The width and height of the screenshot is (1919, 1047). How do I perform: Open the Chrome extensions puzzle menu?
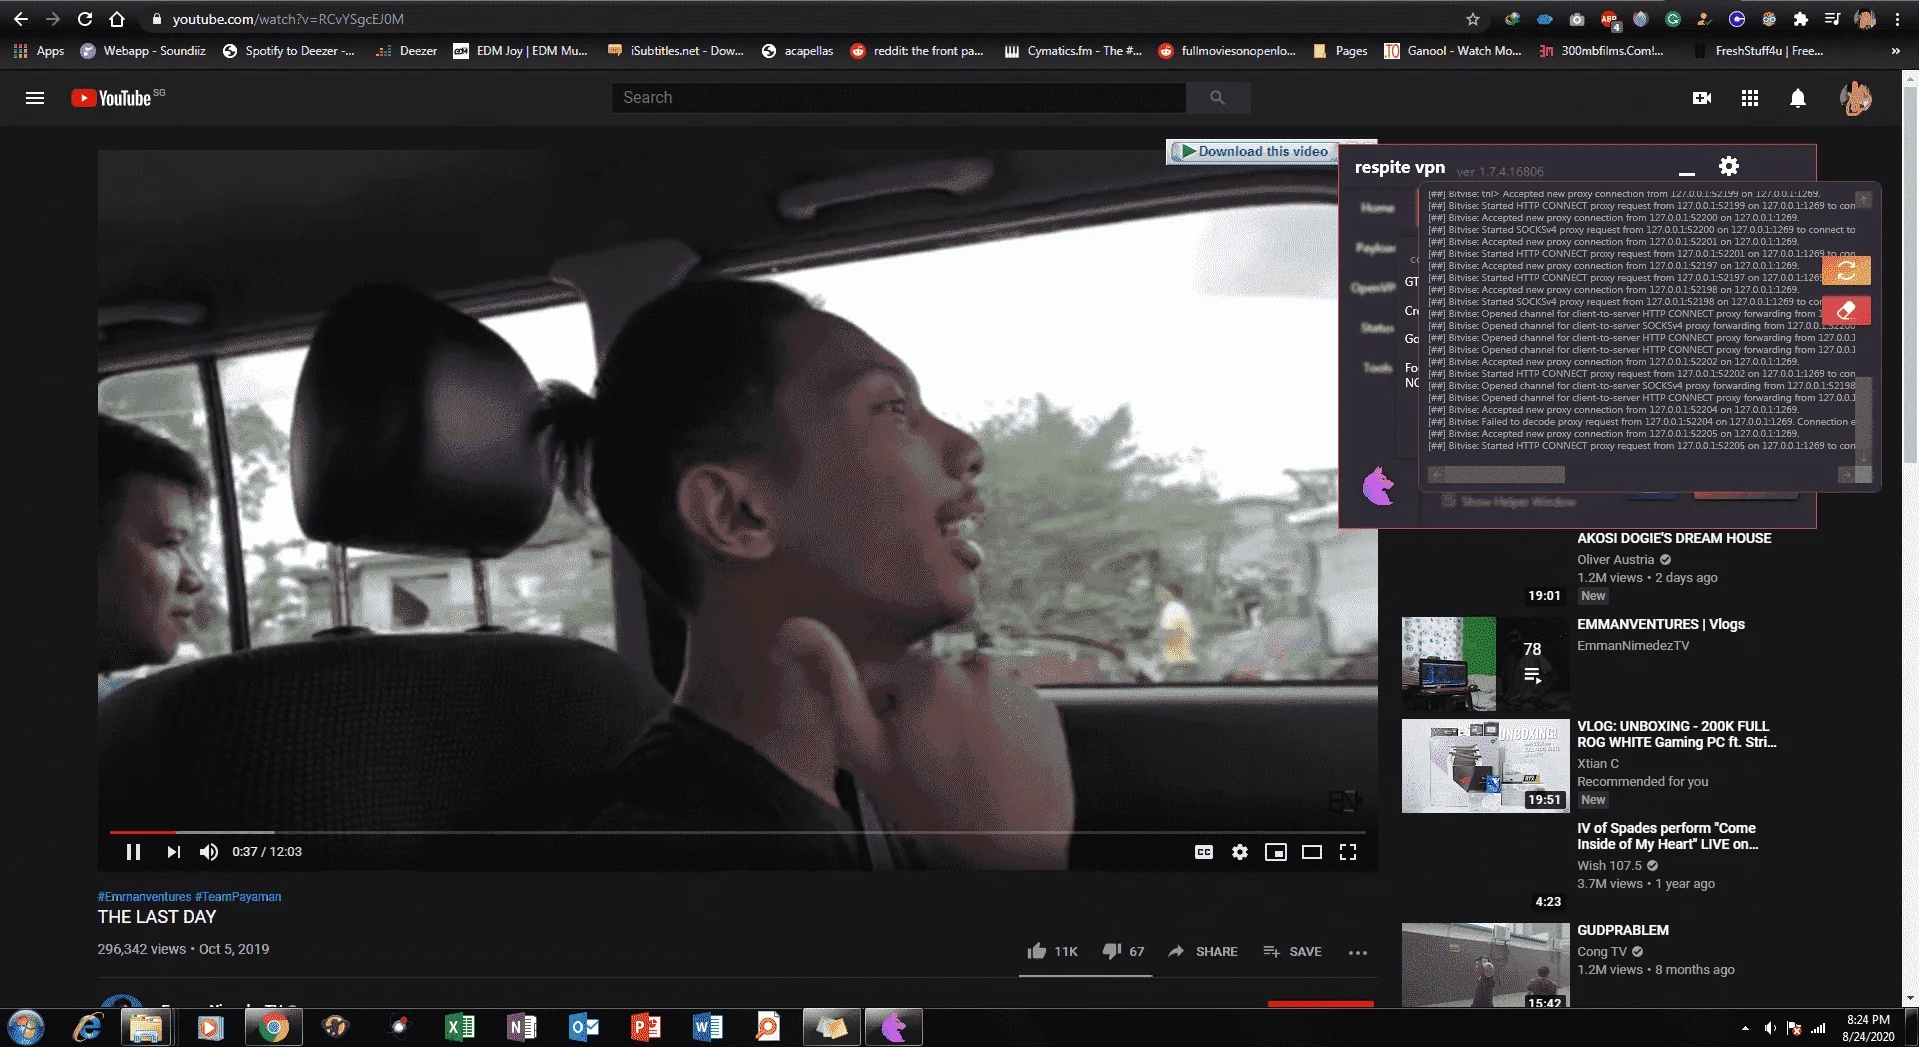[1801, 19]
